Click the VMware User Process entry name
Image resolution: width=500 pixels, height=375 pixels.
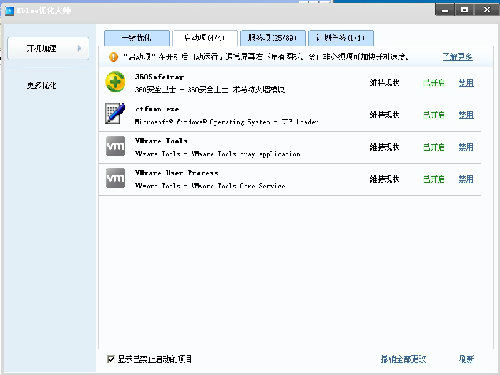[x=177, y=173]
